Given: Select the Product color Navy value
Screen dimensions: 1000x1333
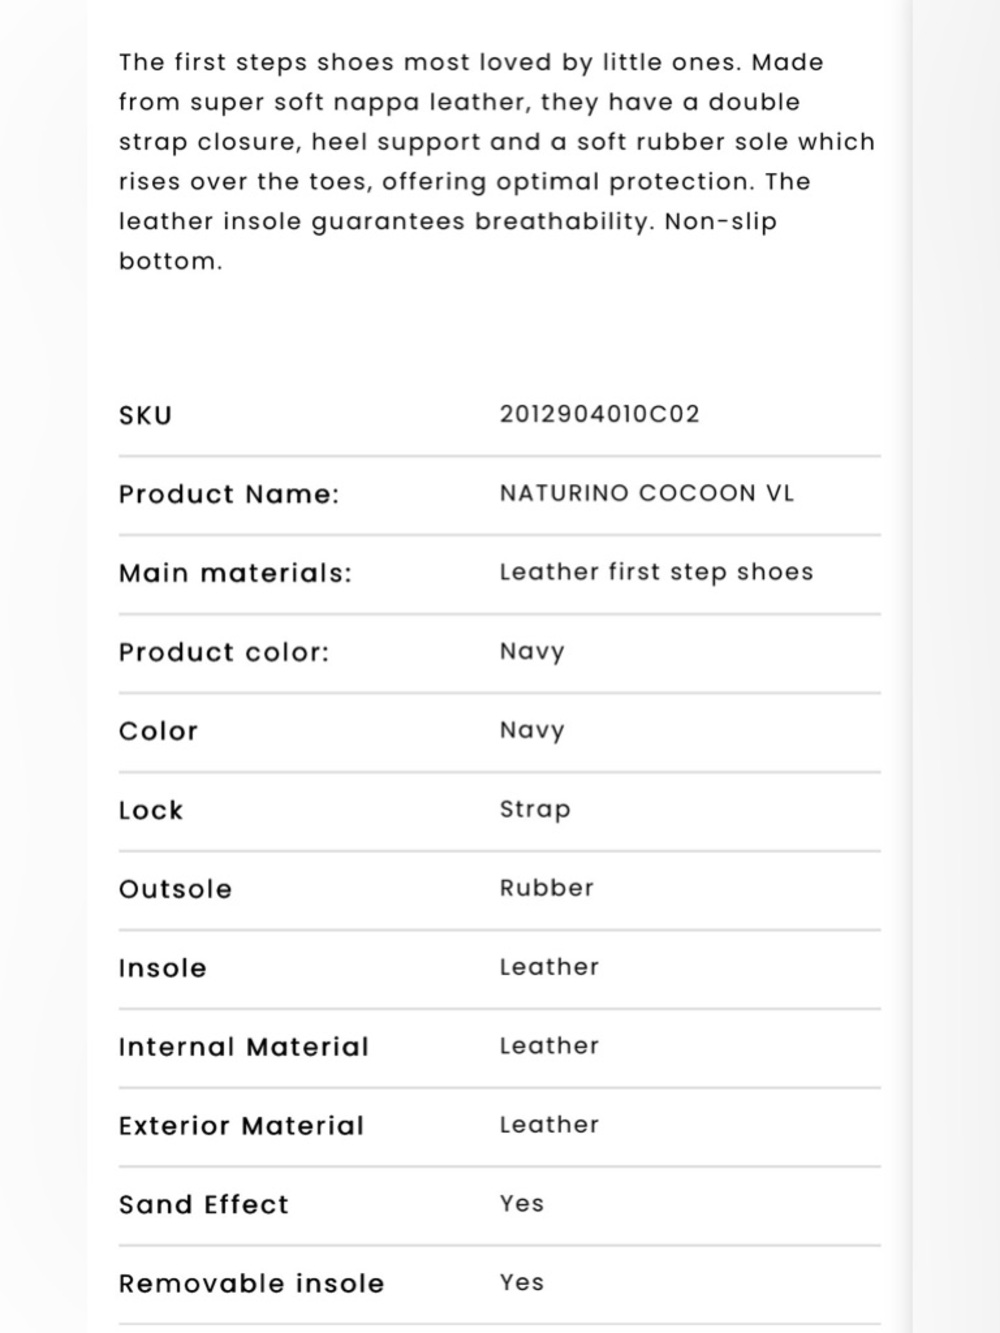Looking at the screenshot, I should click(532, 652).
